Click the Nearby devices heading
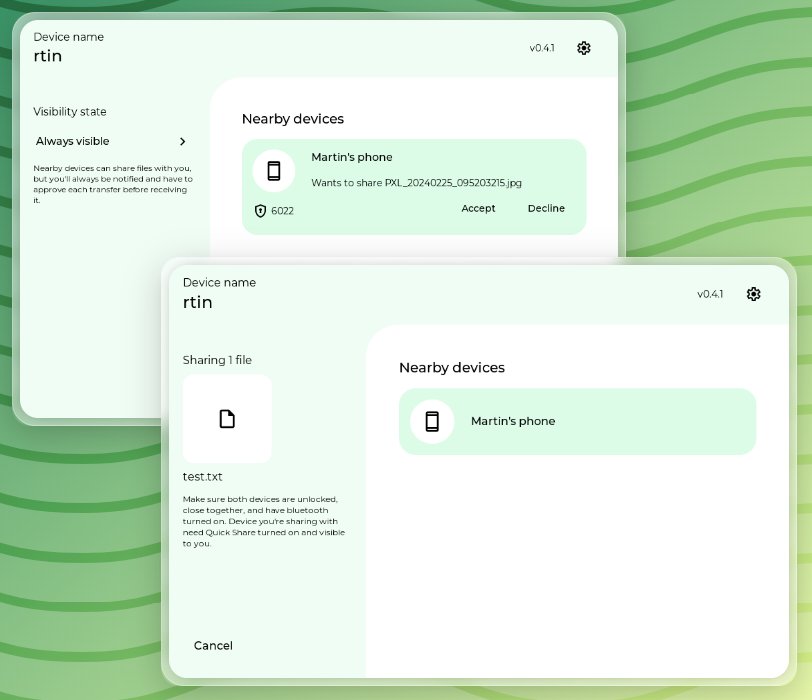Image resolution: width=812 pixels, height=700 pixels. pyautogui.click(x=451, y=368)
